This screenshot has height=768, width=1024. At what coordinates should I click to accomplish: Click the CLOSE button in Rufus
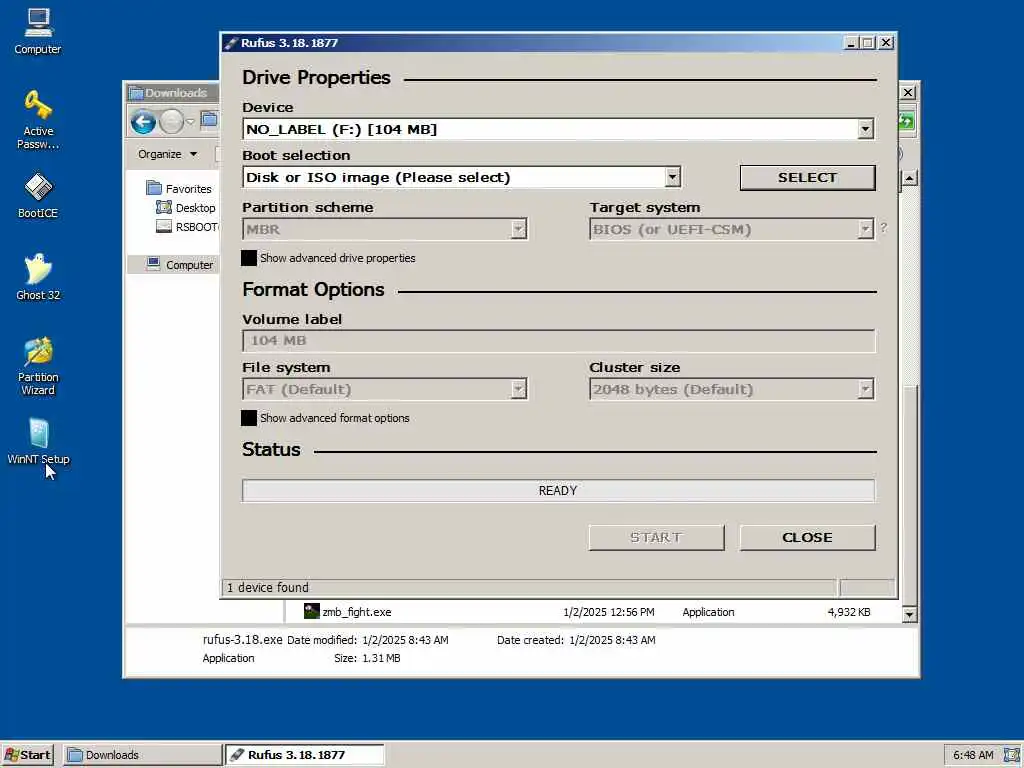pyautogui.click(x=807, y=537)
